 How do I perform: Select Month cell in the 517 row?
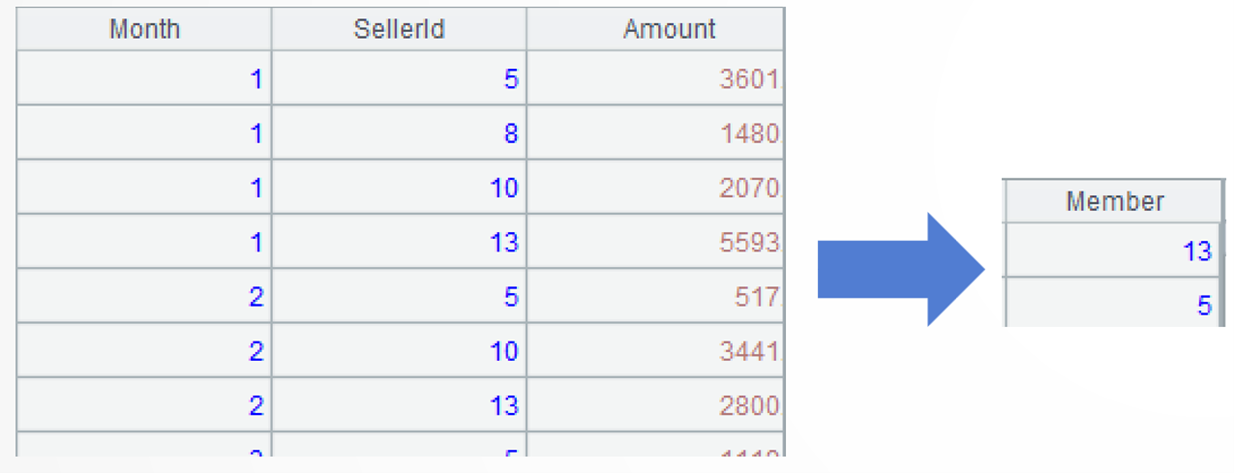[144, 297]
